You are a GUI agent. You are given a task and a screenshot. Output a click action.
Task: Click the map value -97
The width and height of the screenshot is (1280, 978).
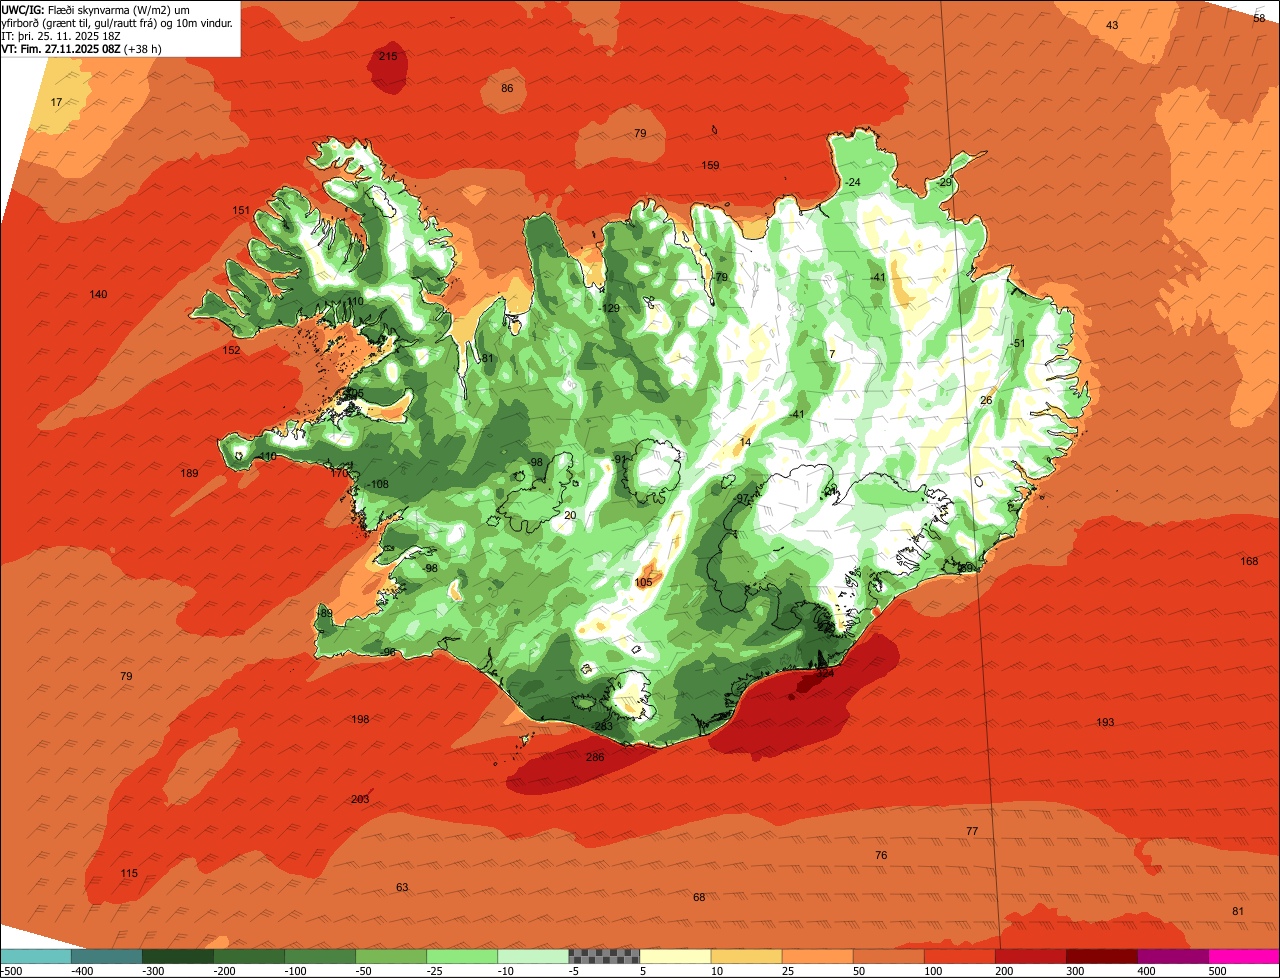pyautogui.click(x=741, y=498)
